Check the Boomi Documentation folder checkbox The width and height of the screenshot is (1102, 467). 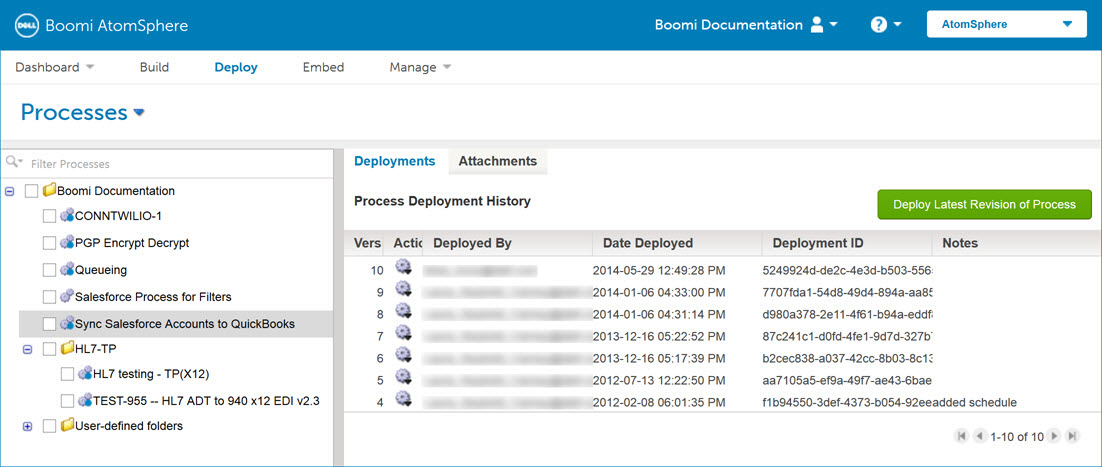coord(32,191)
